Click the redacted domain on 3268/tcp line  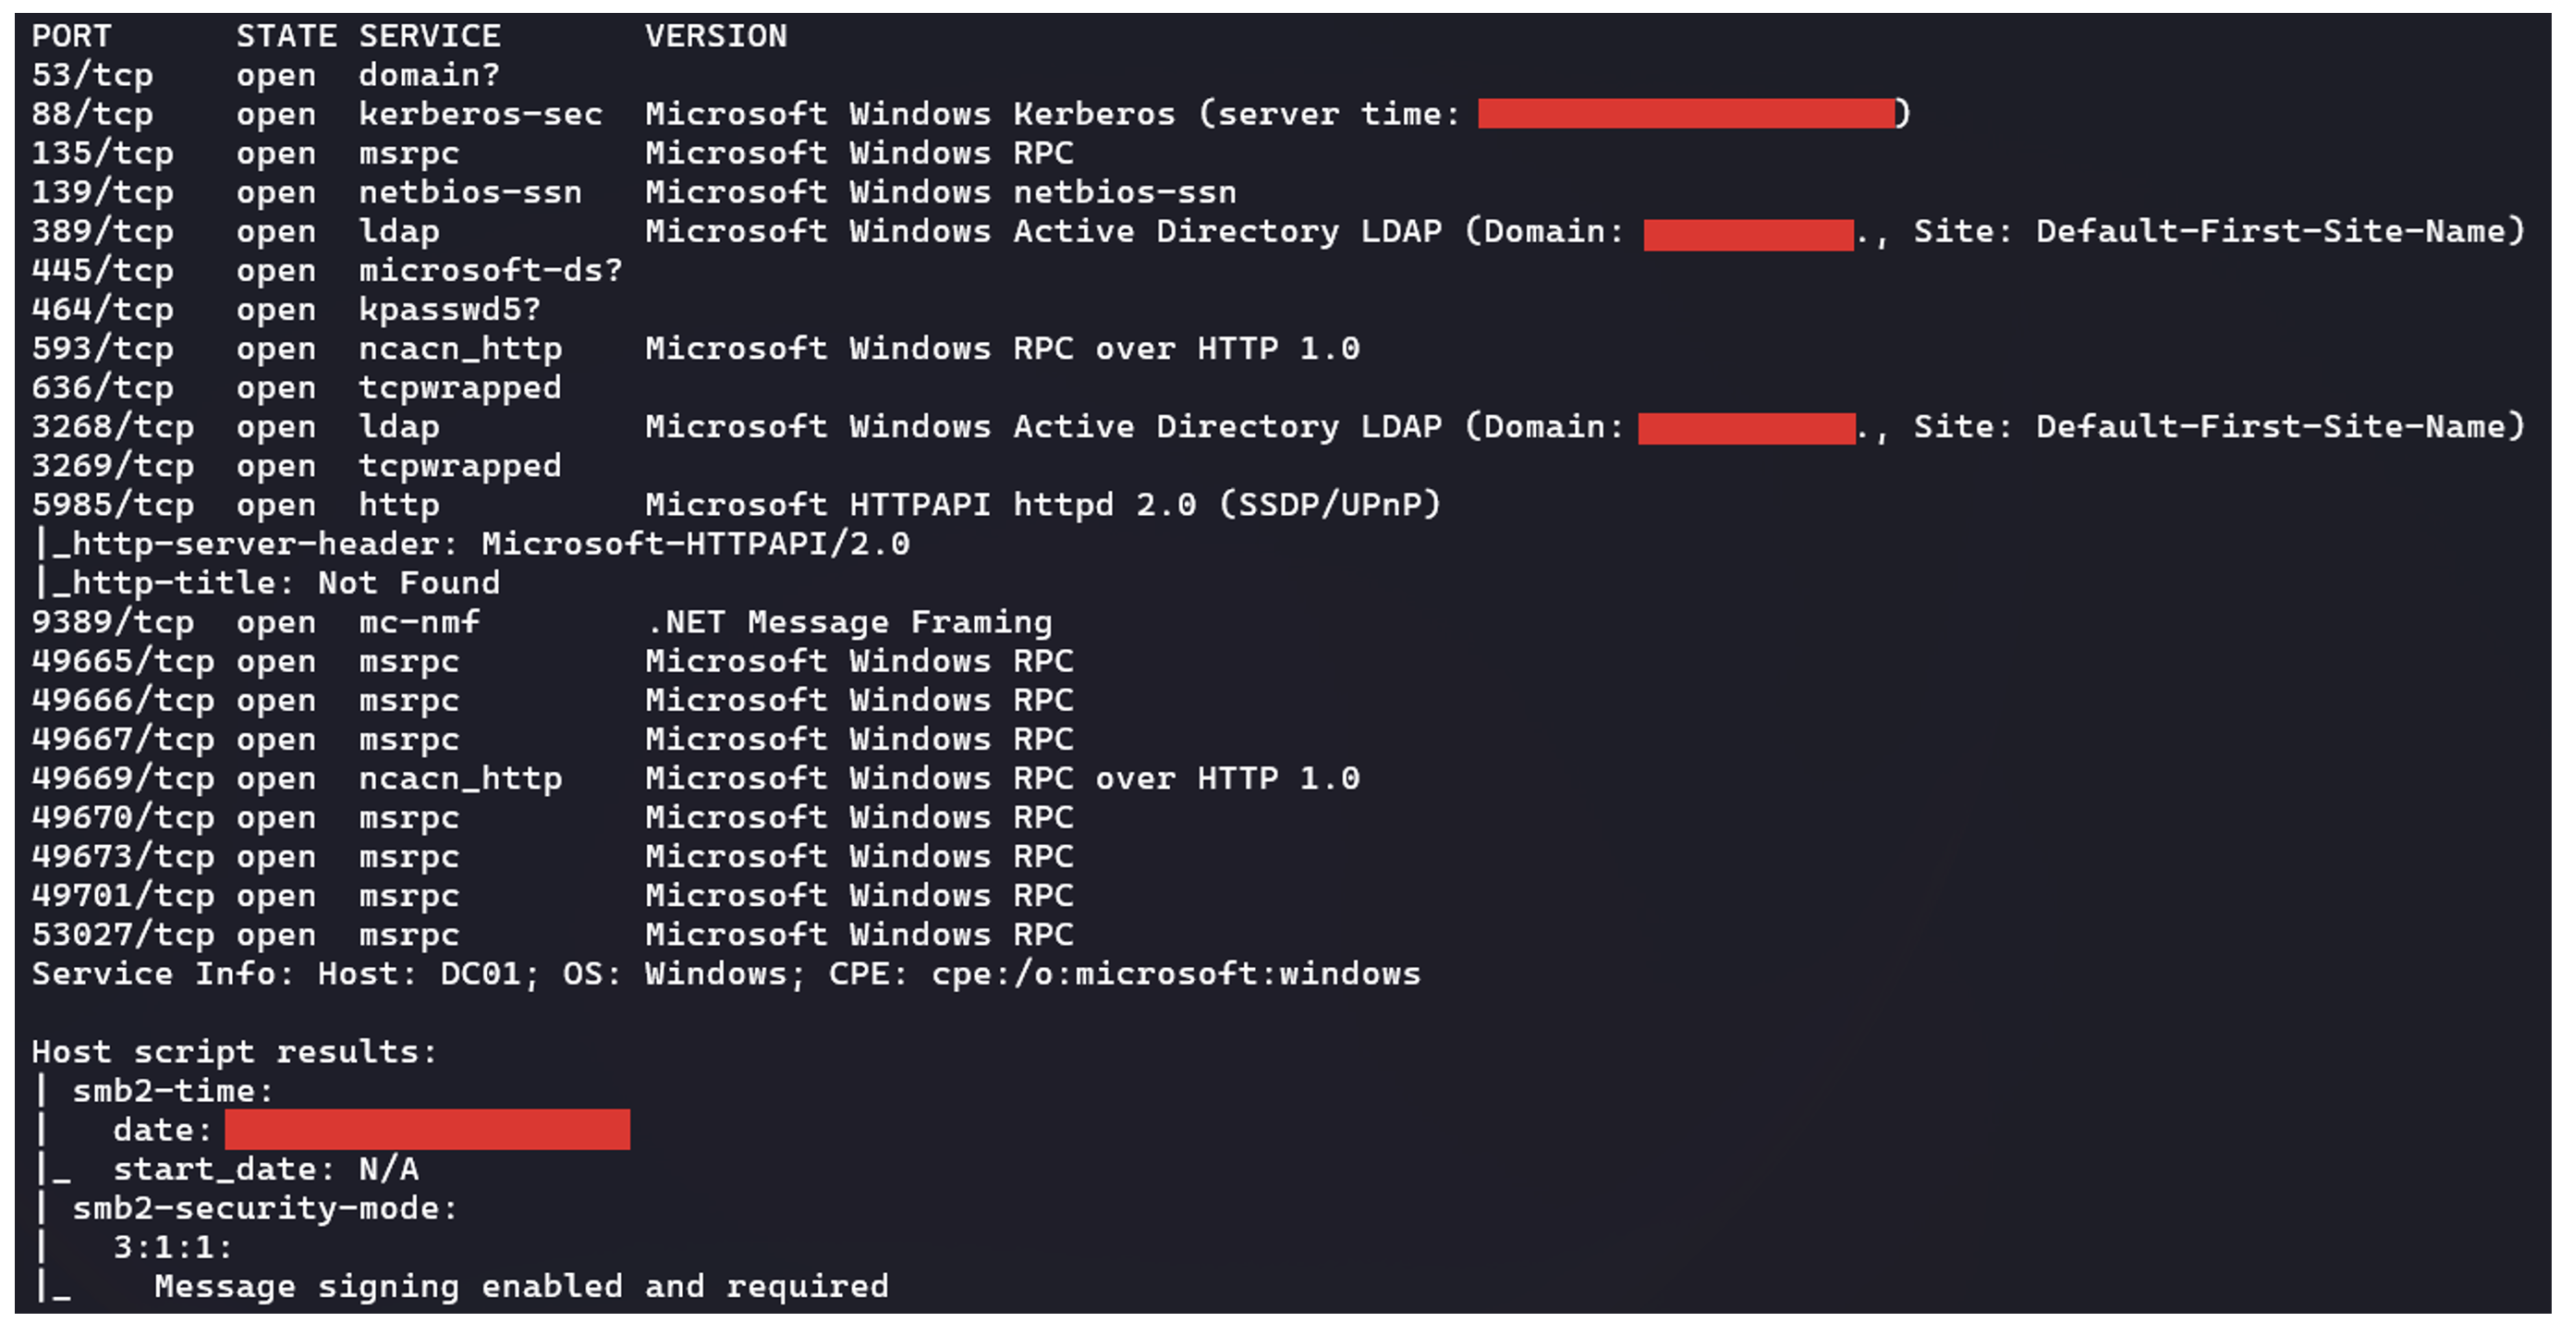tap(1746, 428)
